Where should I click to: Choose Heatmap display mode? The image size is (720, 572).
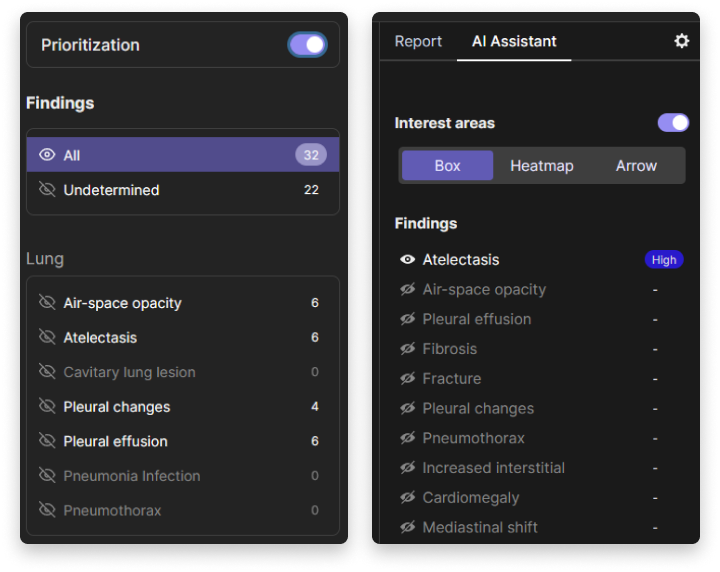[542, 166]
